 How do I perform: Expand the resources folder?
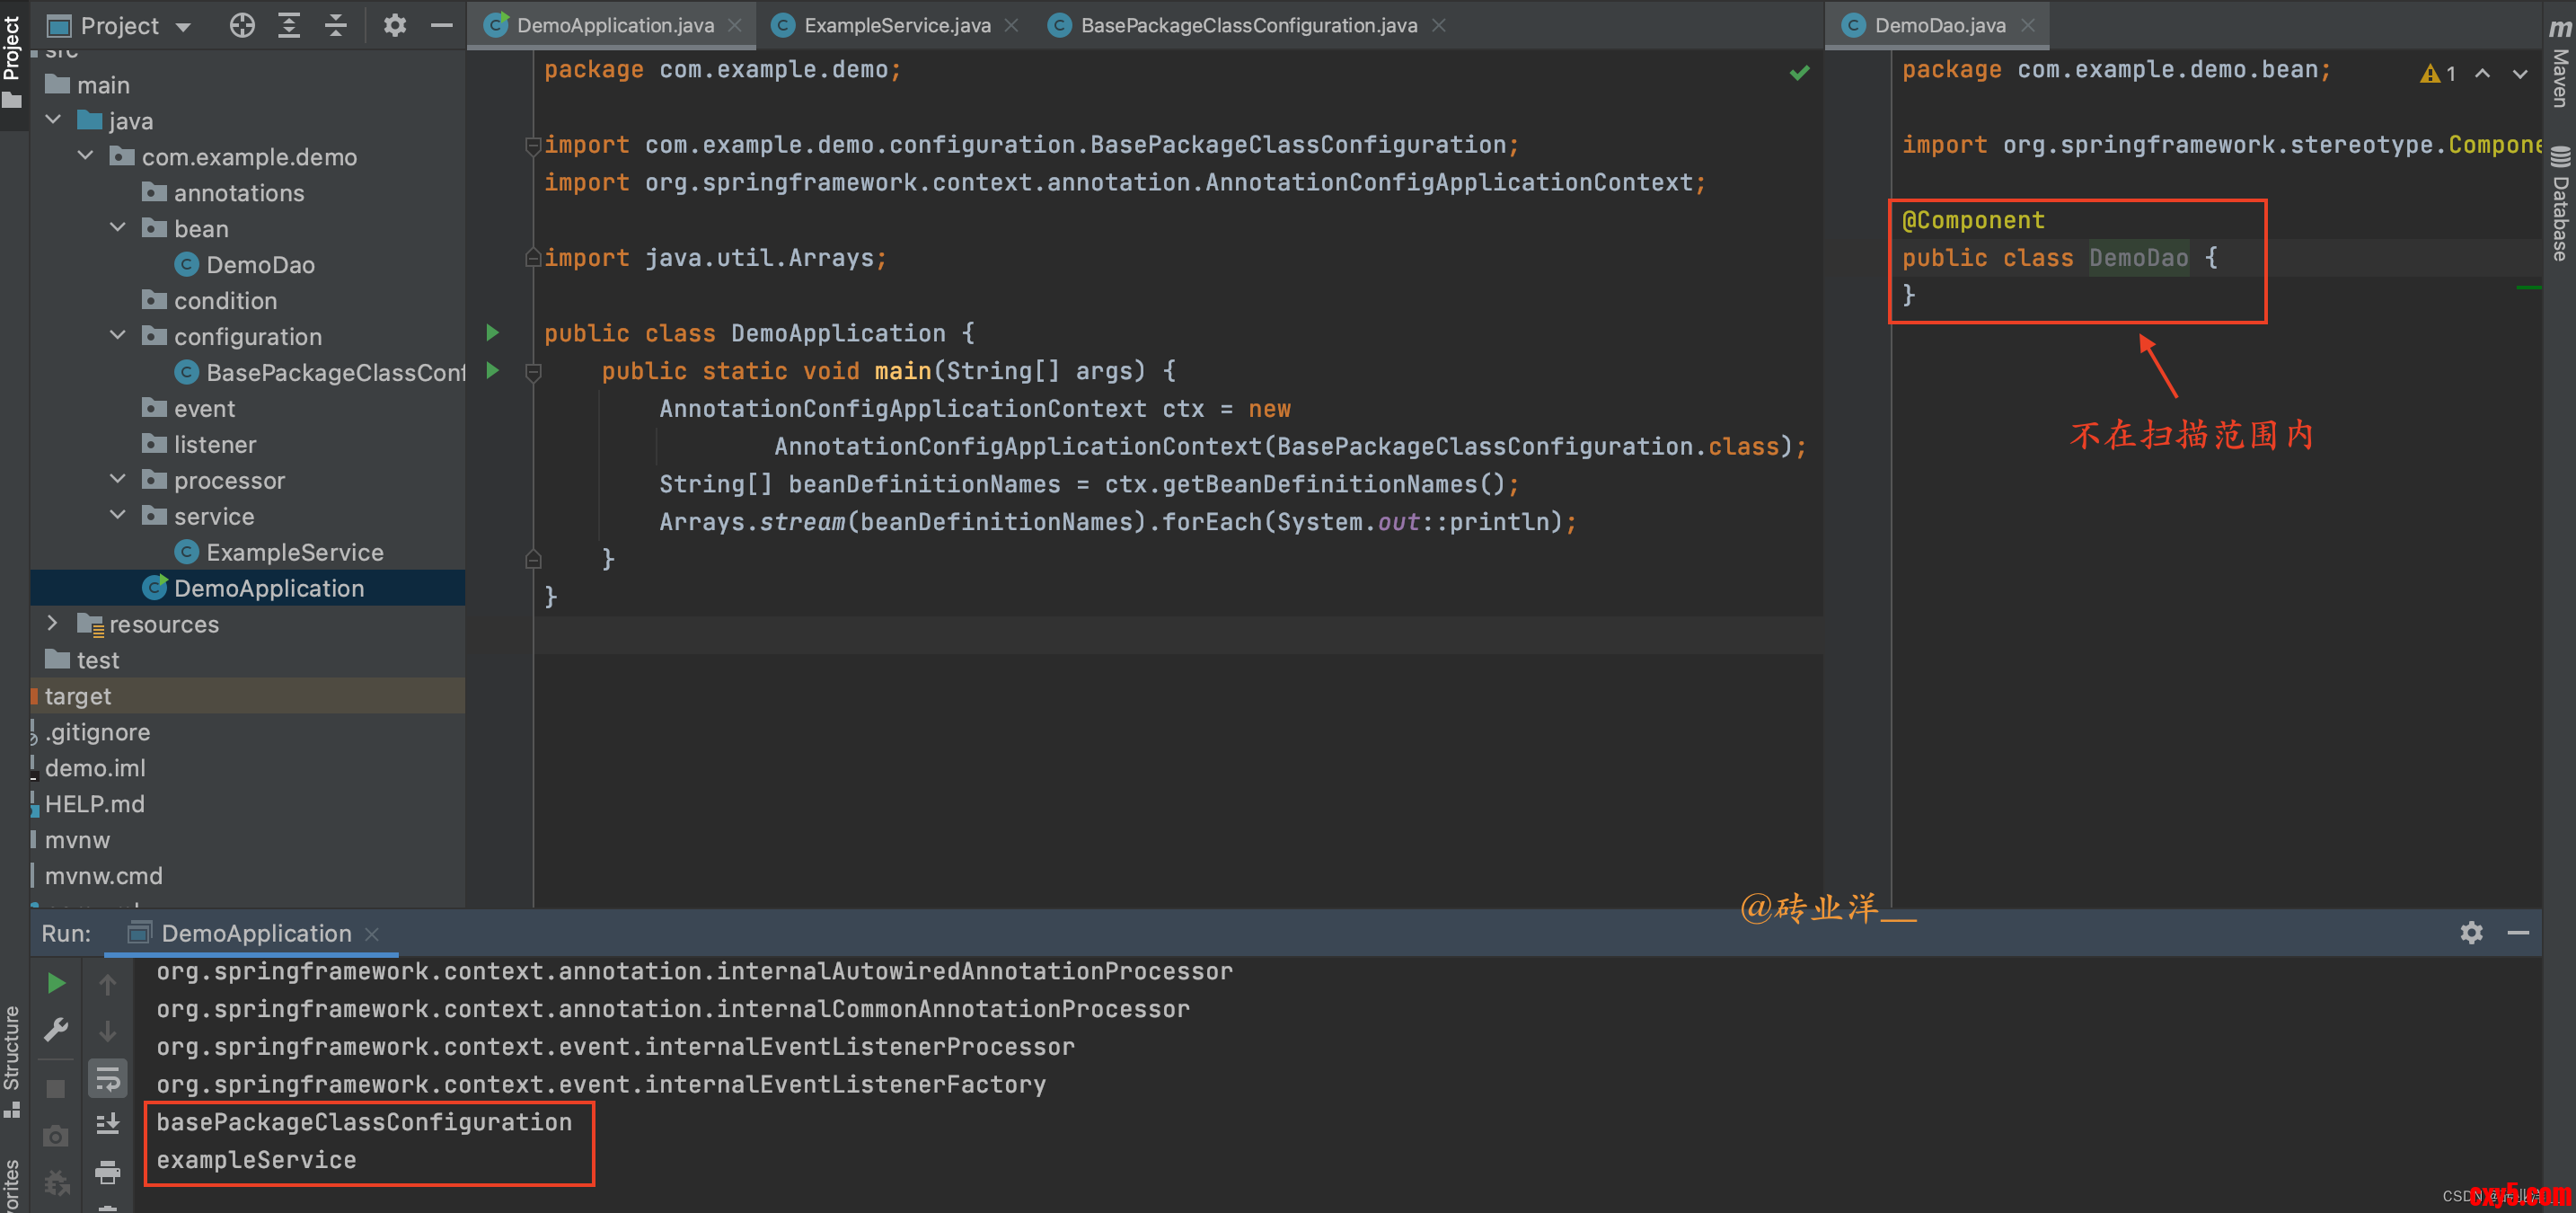[x=53, y=623]
